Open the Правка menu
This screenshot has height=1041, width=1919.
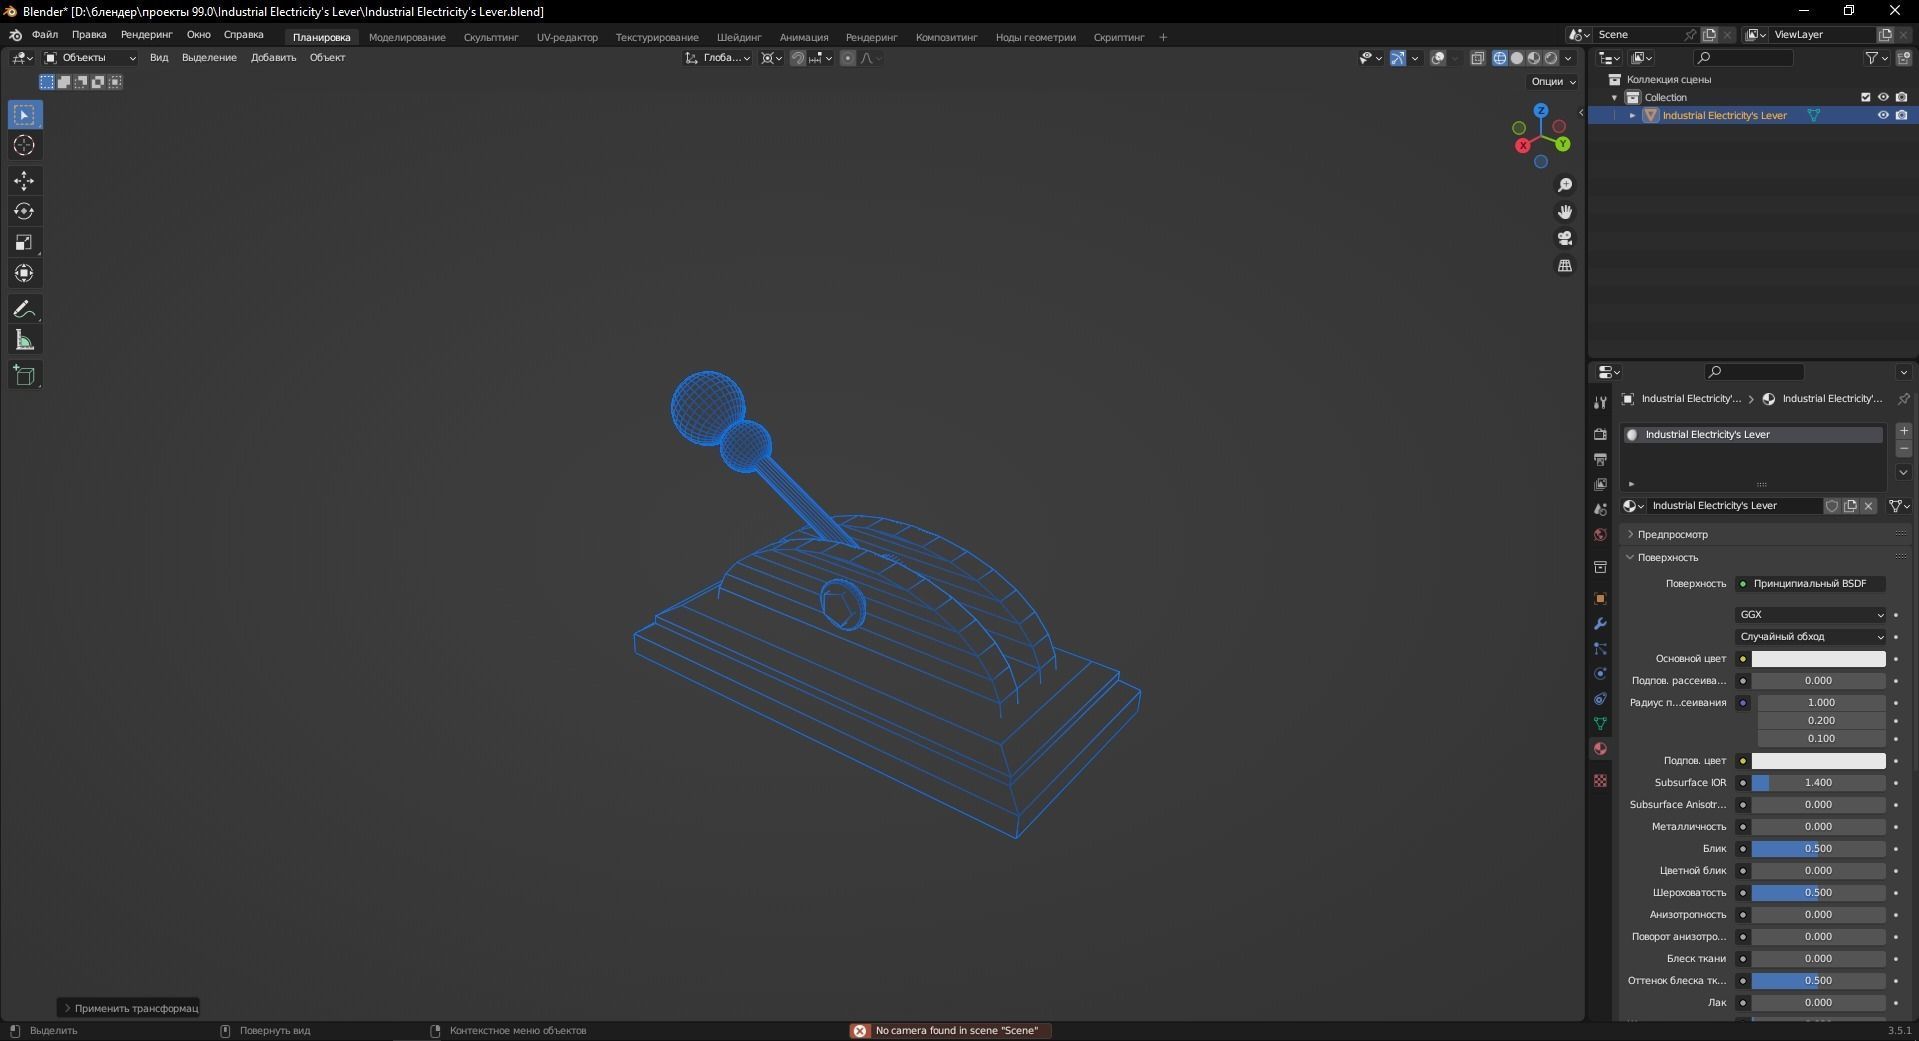click(x=89, y=35)
